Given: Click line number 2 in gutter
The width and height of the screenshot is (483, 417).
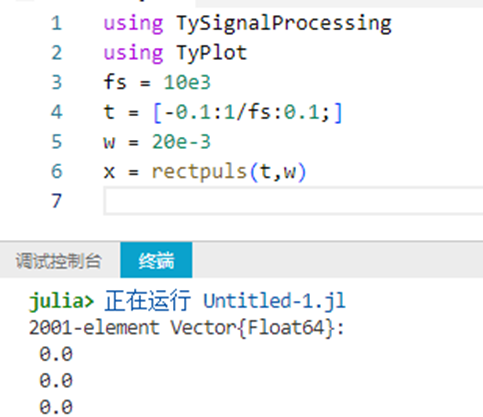Looking at the screenshot, I should click(x=56, y=53).
